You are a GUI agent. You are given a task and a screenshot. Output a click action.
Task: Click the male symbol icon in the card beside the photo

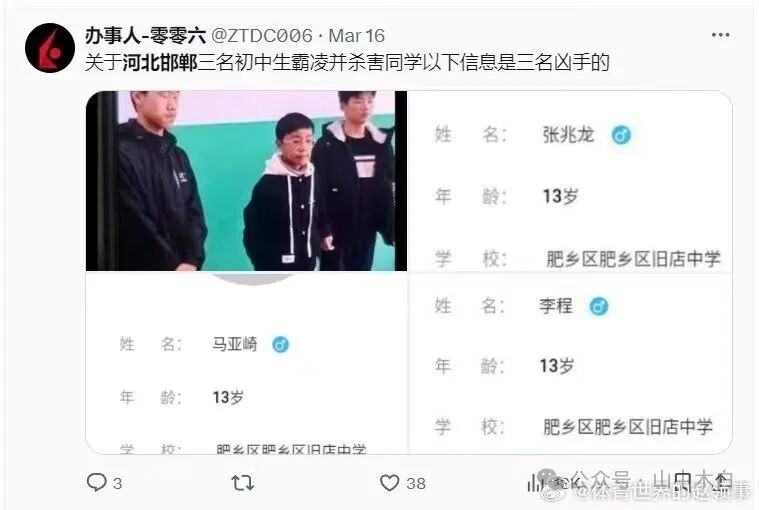[x=621, y=135]
